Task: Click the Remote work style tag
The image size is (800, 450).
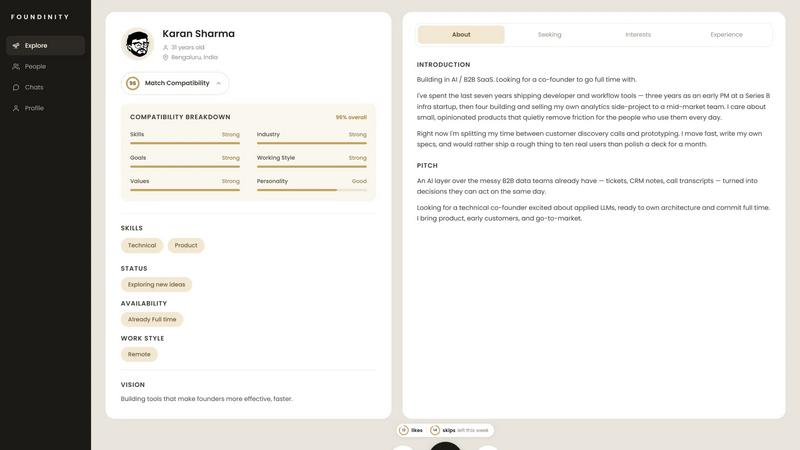Action: [139, 355]
